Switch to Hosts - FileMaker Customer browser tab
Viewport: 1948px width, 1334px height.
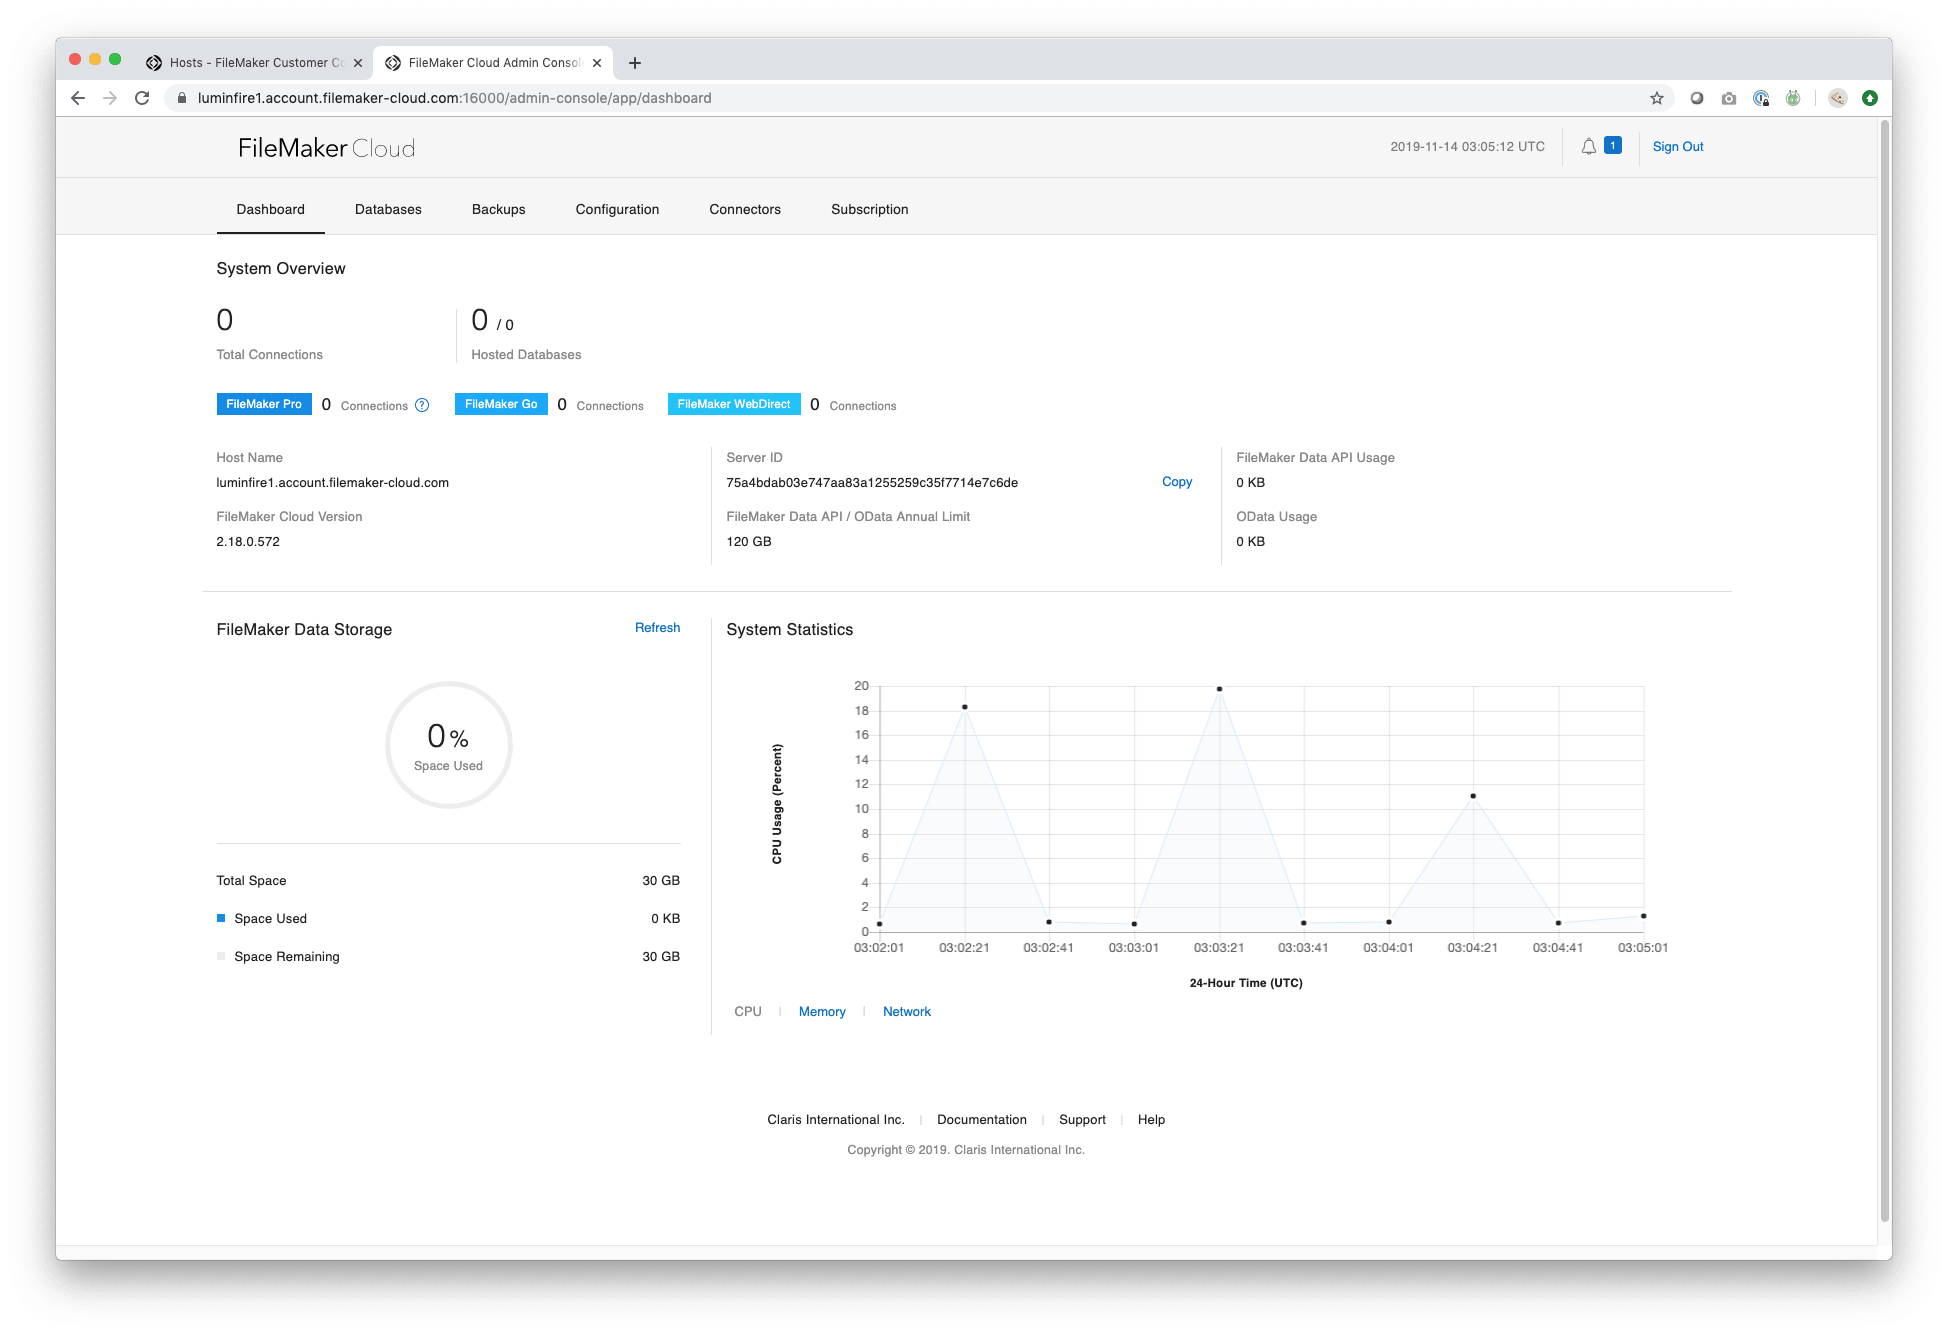pos(255,63)
